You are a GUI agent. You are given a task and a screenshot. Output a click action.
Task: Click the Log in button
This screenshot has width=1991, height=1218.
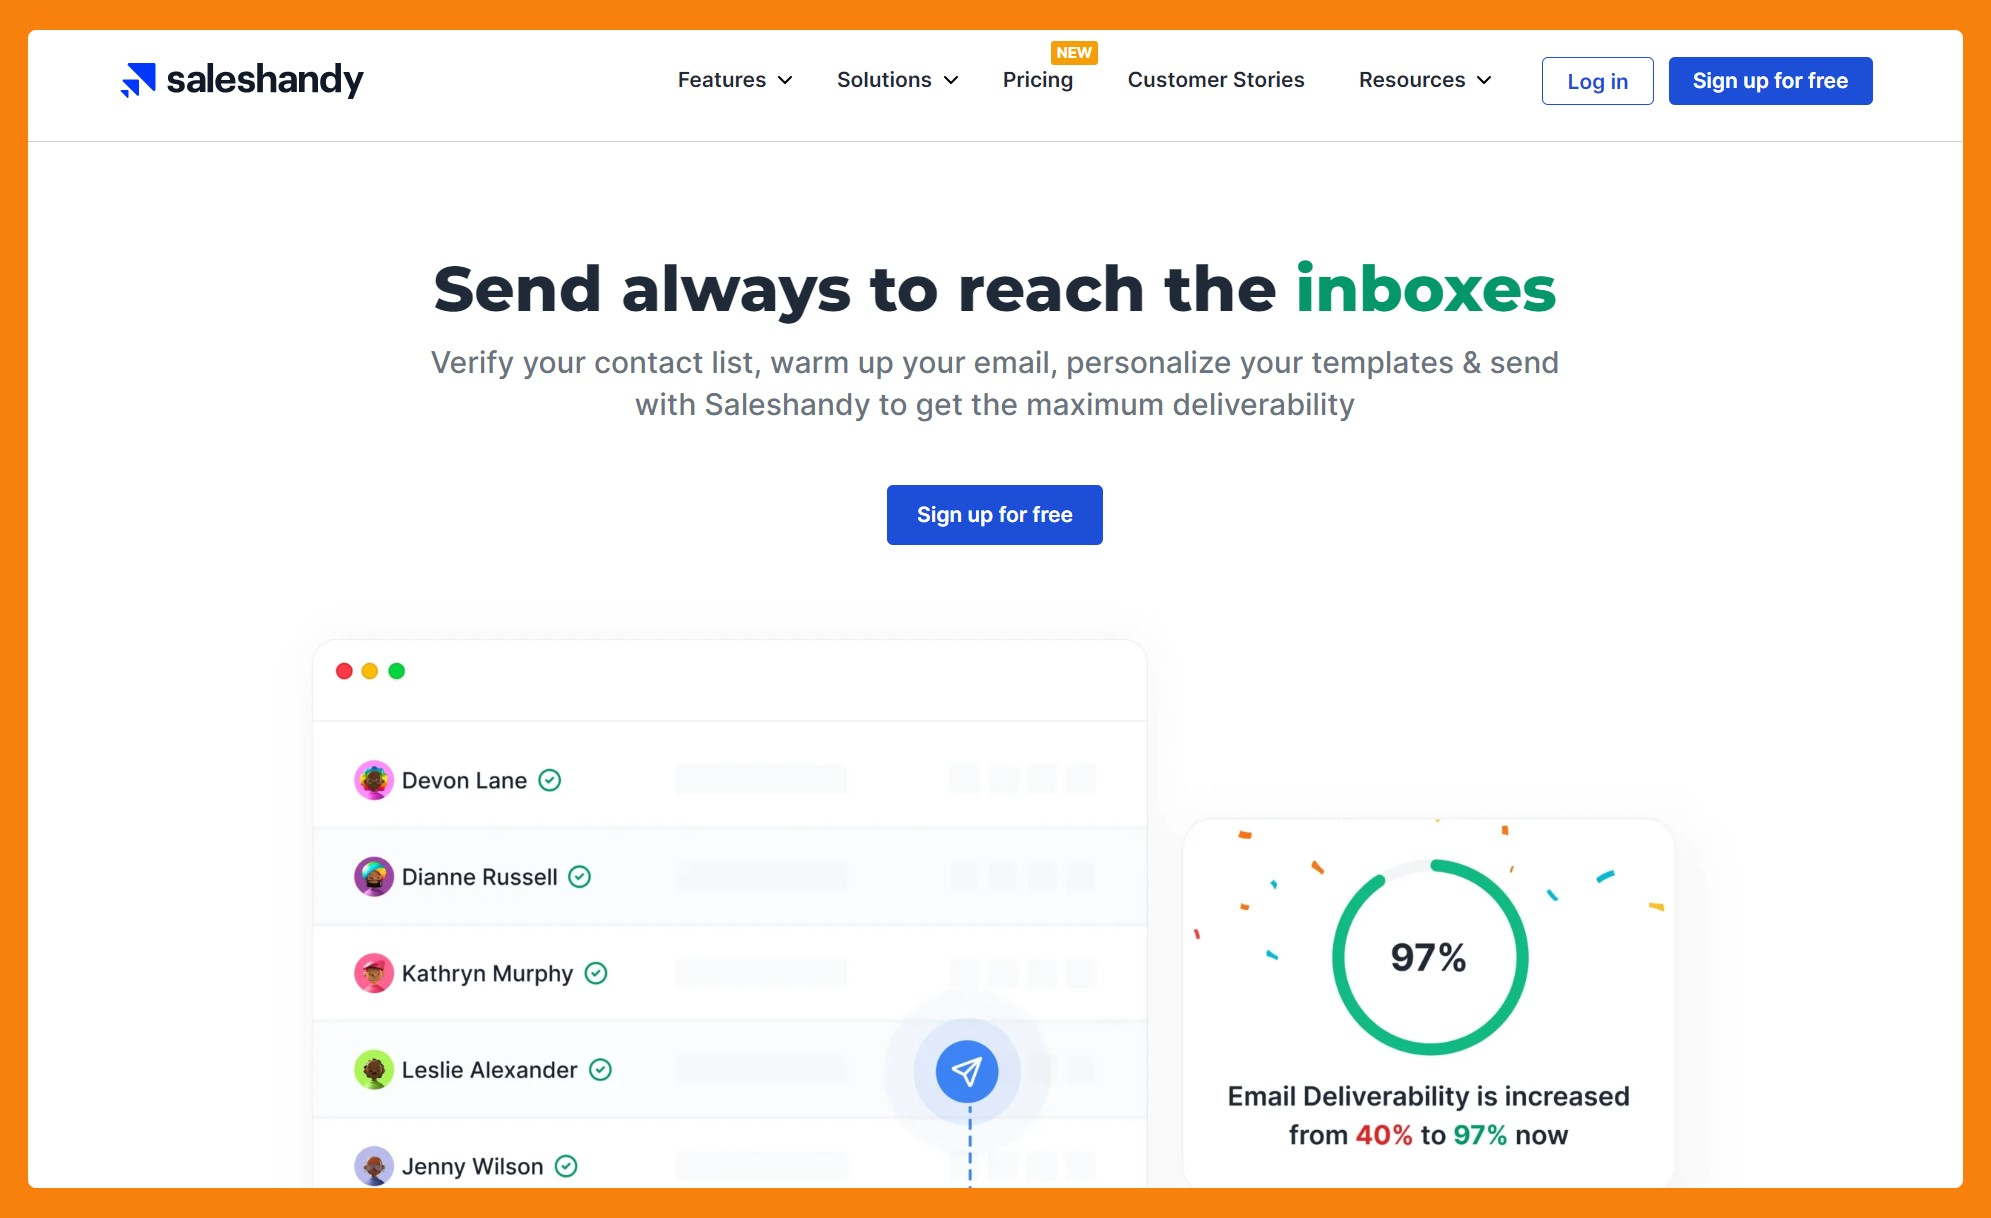pyautogui.click(x=1597, y=80)
